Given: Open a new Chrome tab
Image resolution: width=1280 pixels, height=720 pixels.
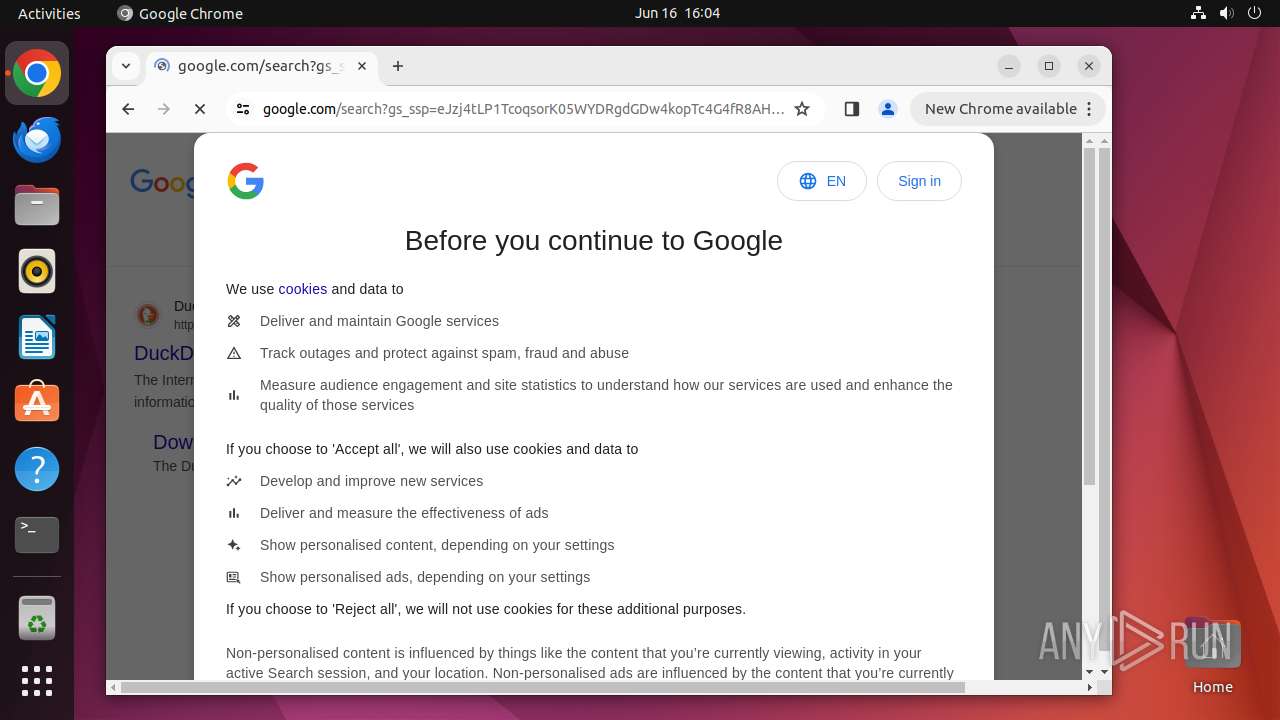Looking at the screenshot, I should click(x=398, y=66).
